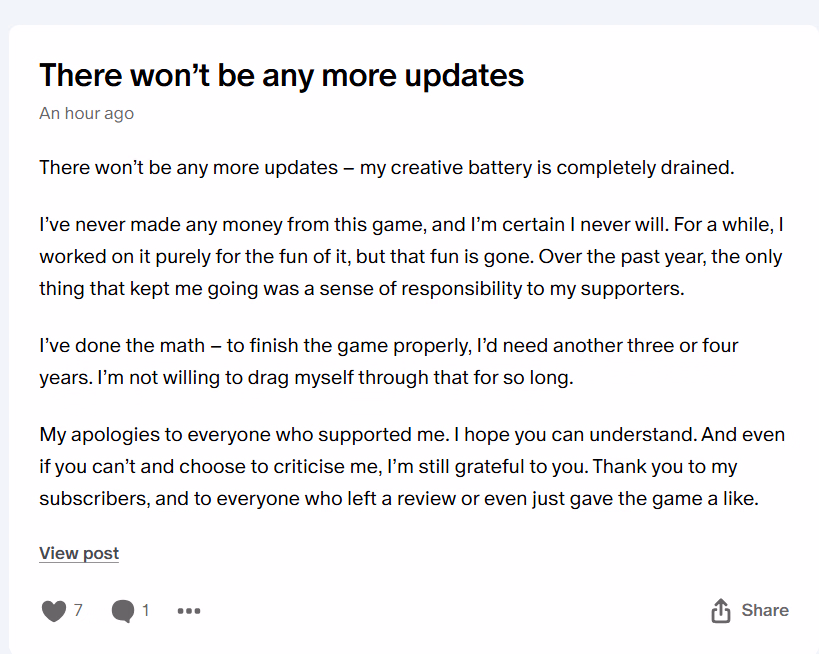
Task: Click the comment count number 1
Action: tap(146, 610)
